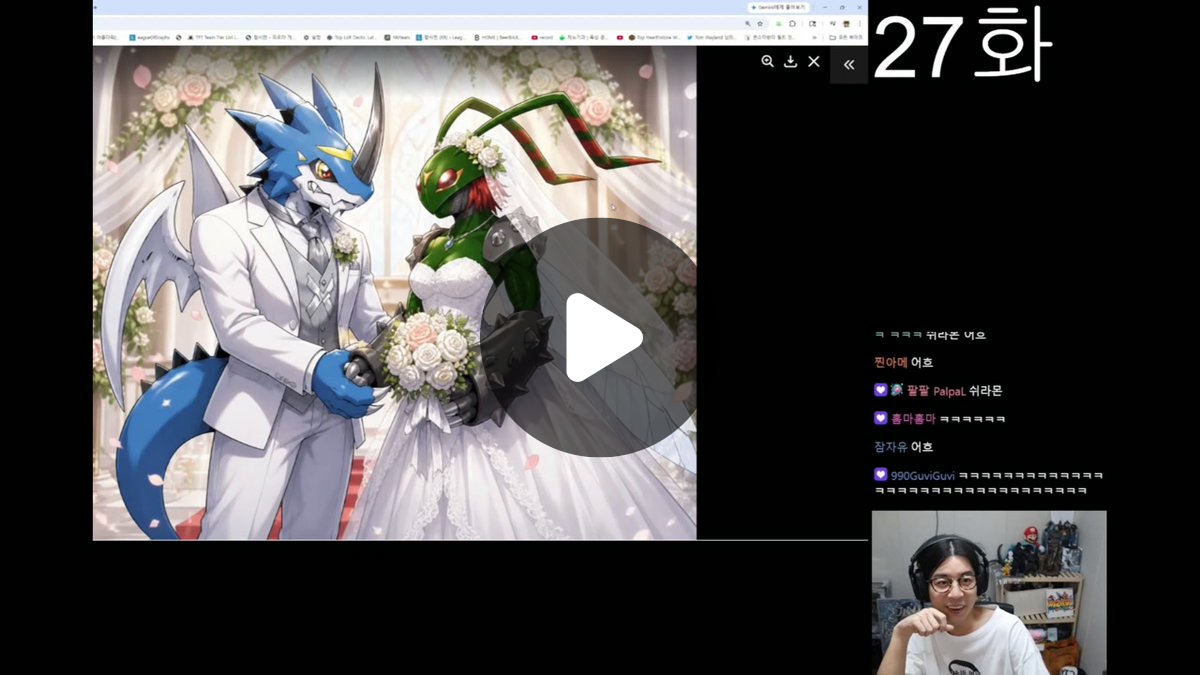
Task: Open the browser profile avatar icon
Action: point(846,23)
